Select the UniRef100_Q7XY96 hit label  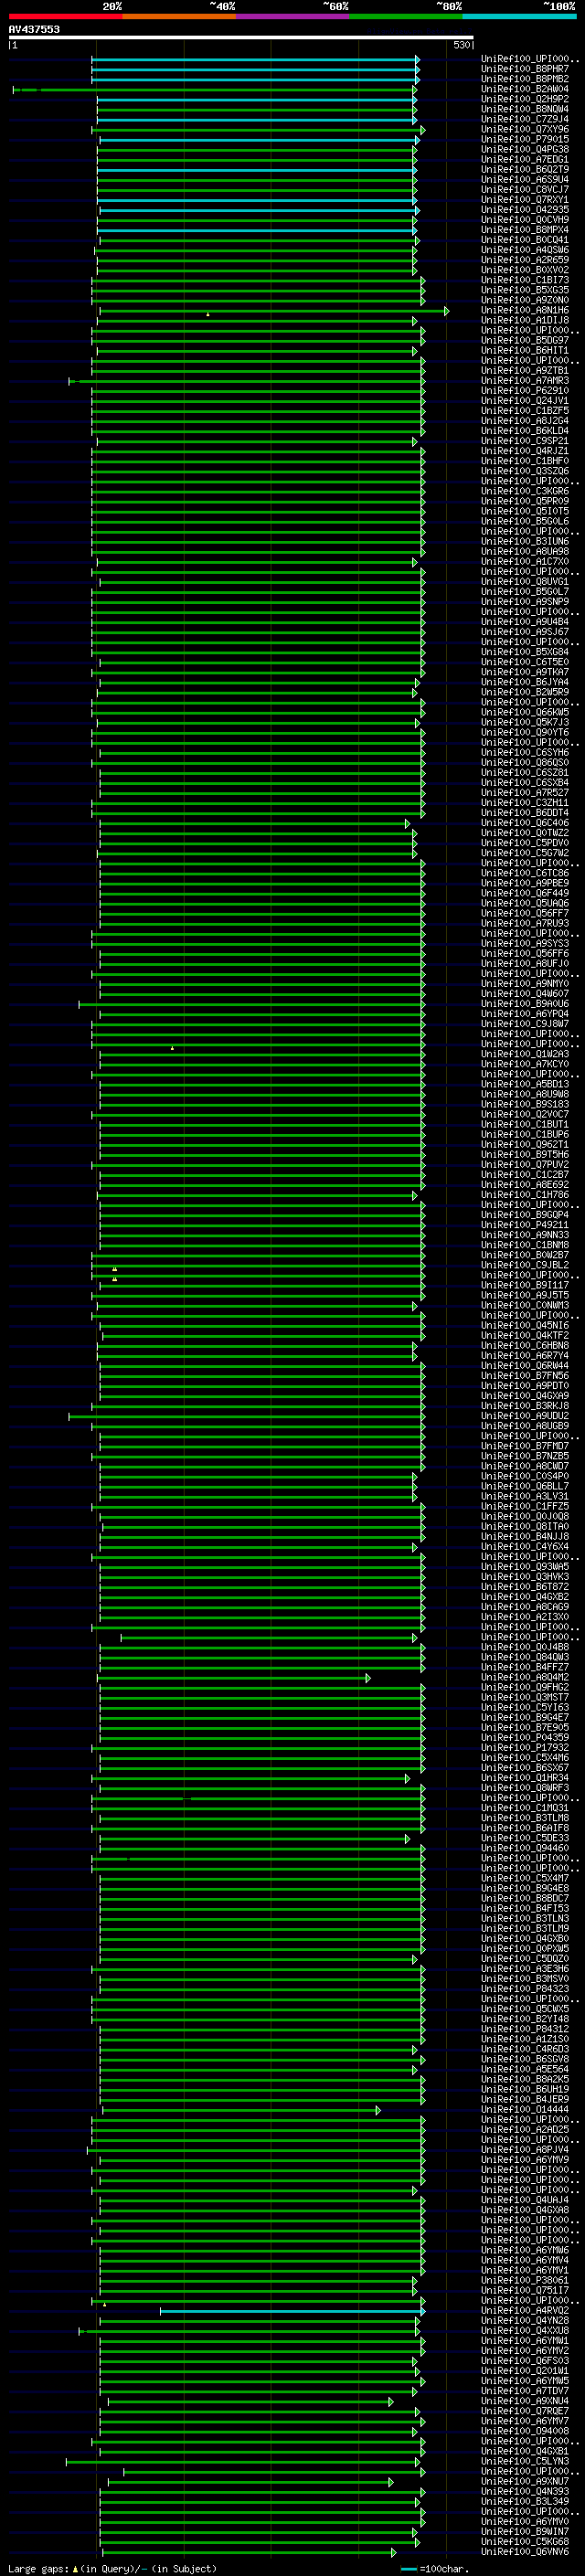tap(525, 129)
